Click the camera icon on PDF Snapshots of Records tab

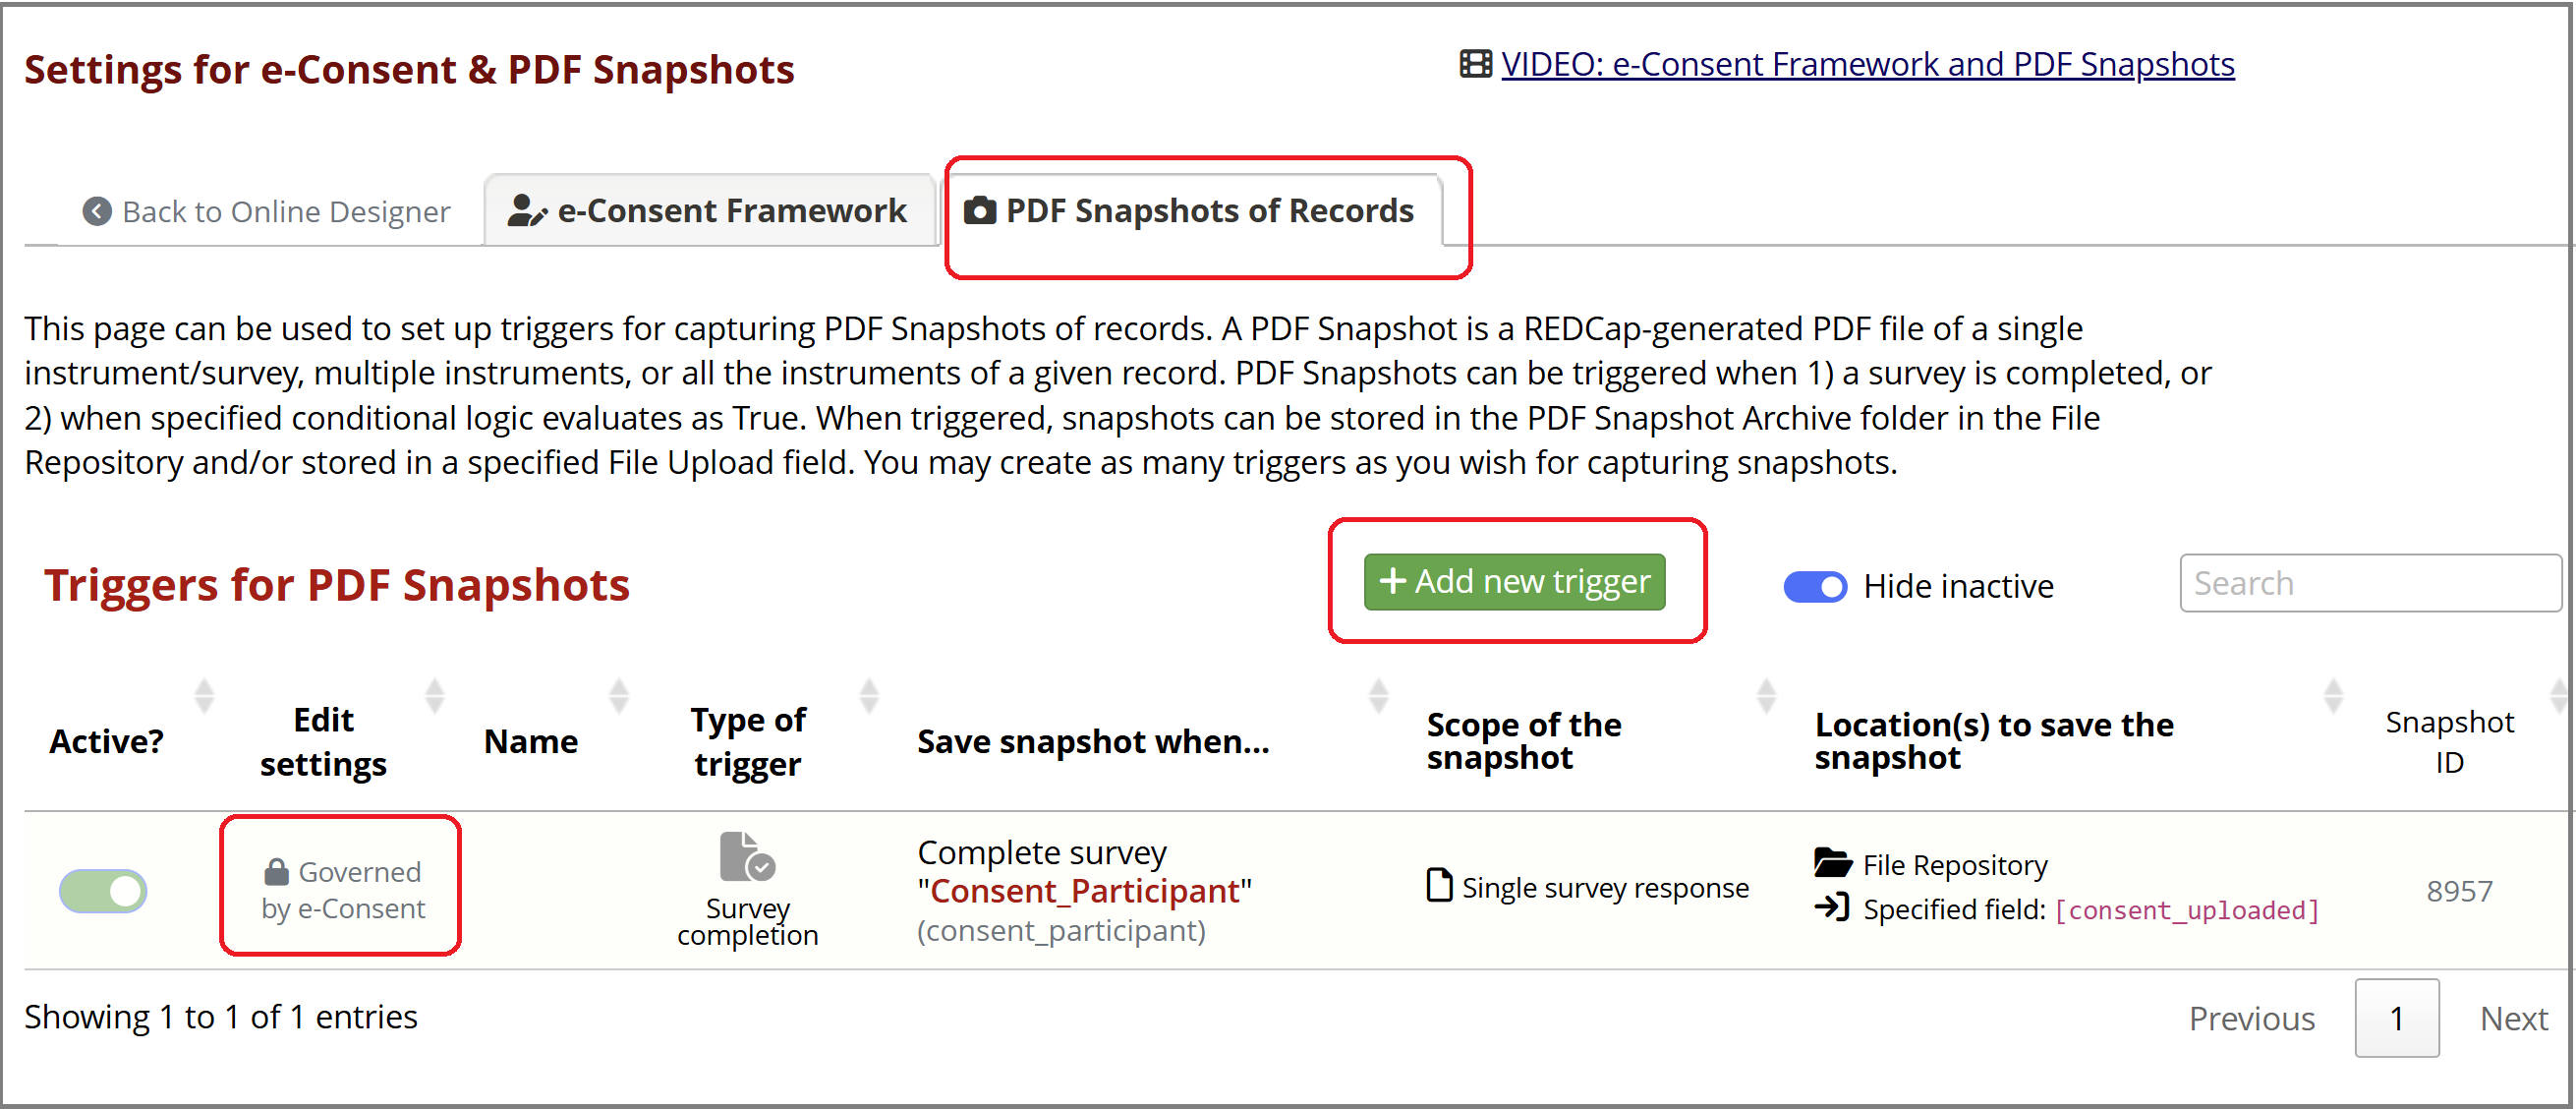(981, 210)
